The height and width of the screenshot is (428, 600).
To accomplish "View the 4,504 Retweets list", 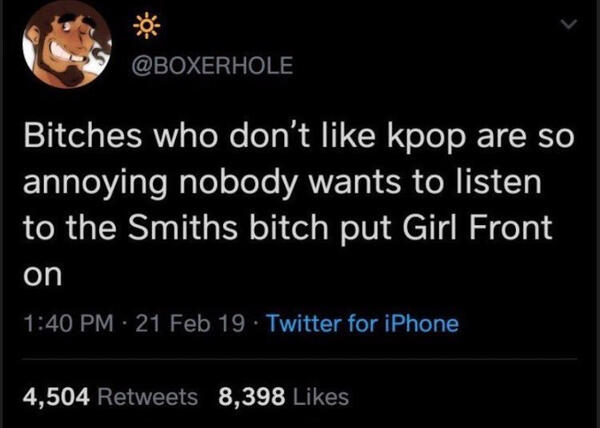I will (110, 397).
